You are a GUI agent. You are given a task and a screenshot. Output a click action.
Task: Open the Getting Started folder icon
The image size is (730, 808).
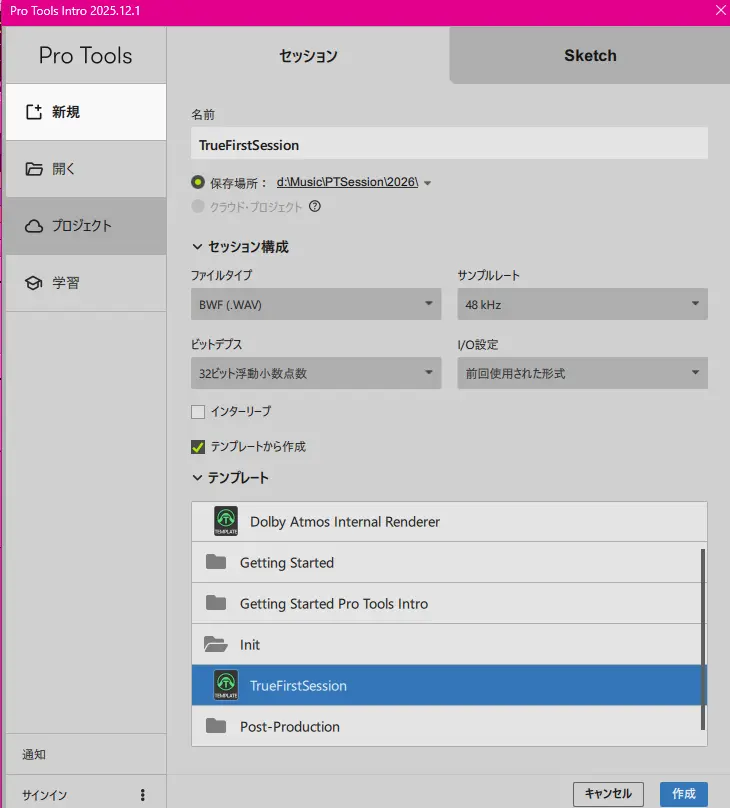click(x=216, y=562)
